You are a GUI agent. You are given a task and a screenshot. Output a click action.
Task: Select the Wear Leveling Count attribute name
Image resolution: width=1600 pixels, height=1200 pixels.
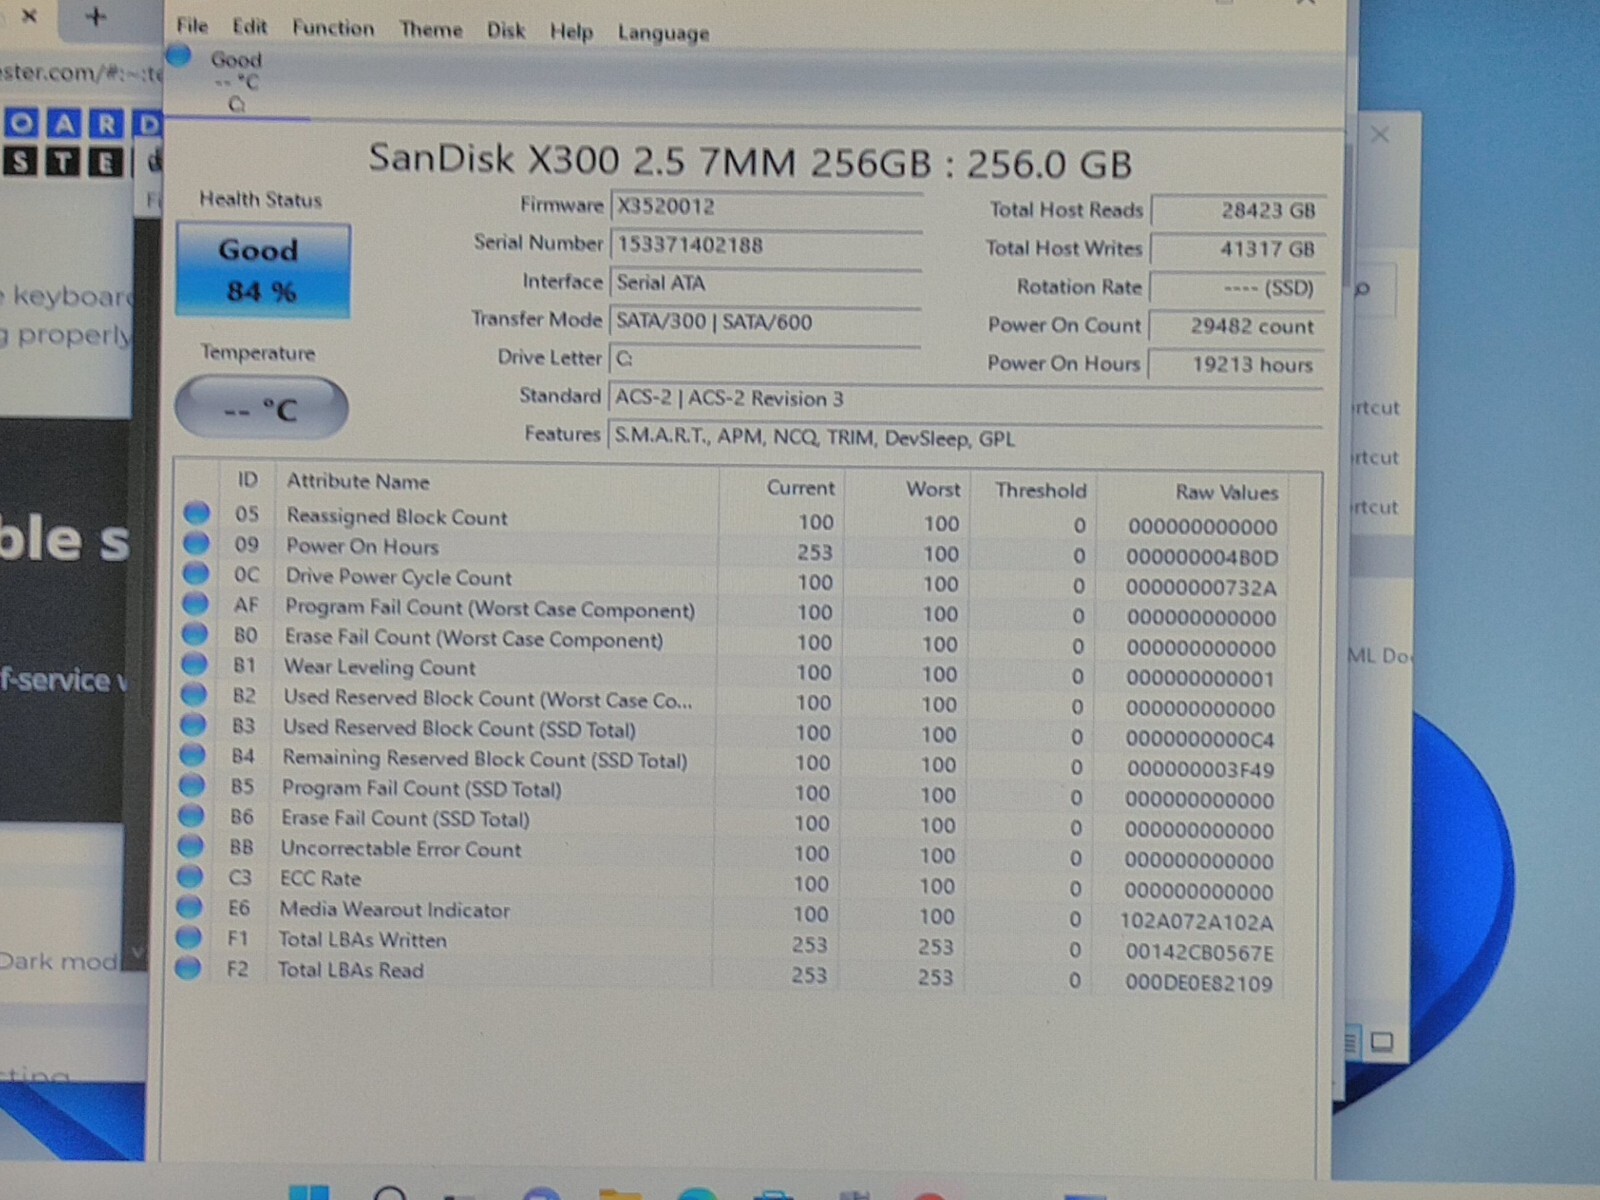pyautogui.click(x=380, y=668)
